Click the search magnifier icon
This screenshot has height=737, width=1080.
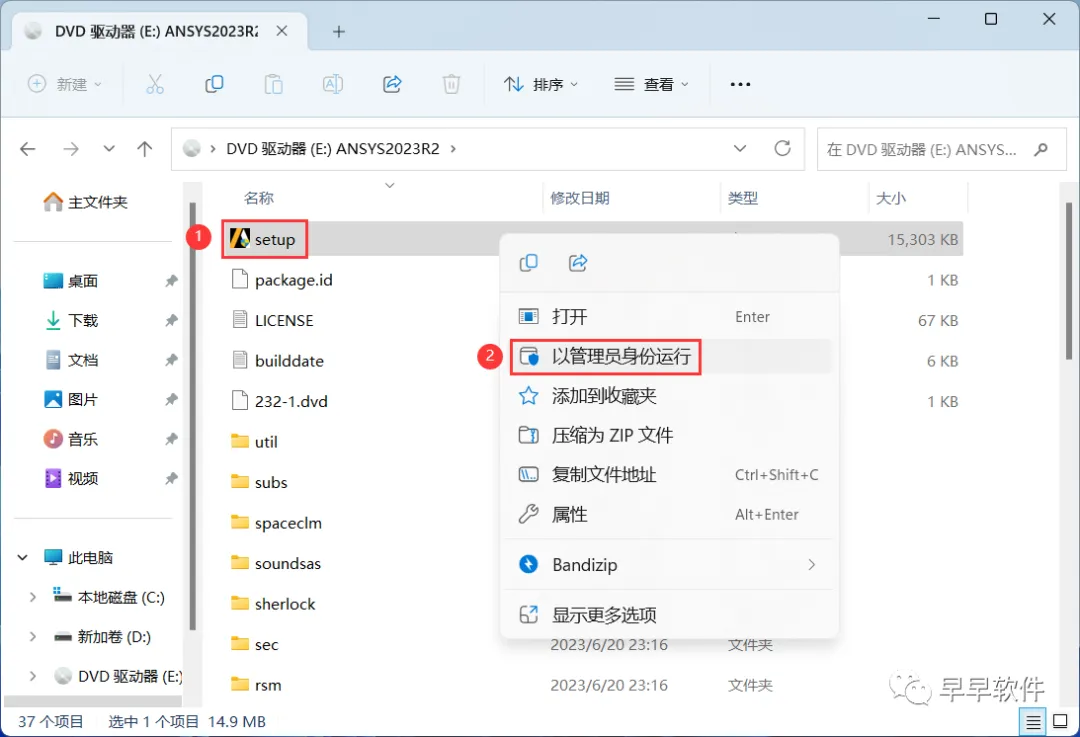[1041, 149]
